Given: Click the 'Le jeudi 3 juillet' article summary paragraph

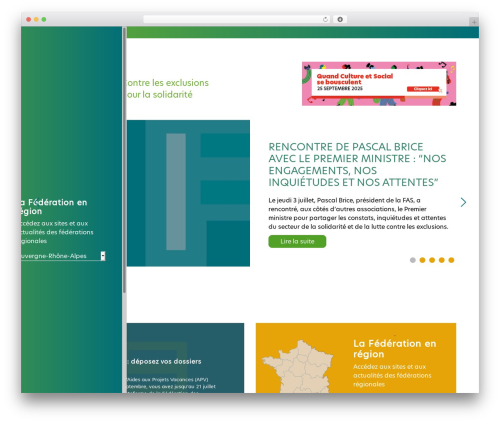Looking at the screenshot, I should [x=358, y=213].
